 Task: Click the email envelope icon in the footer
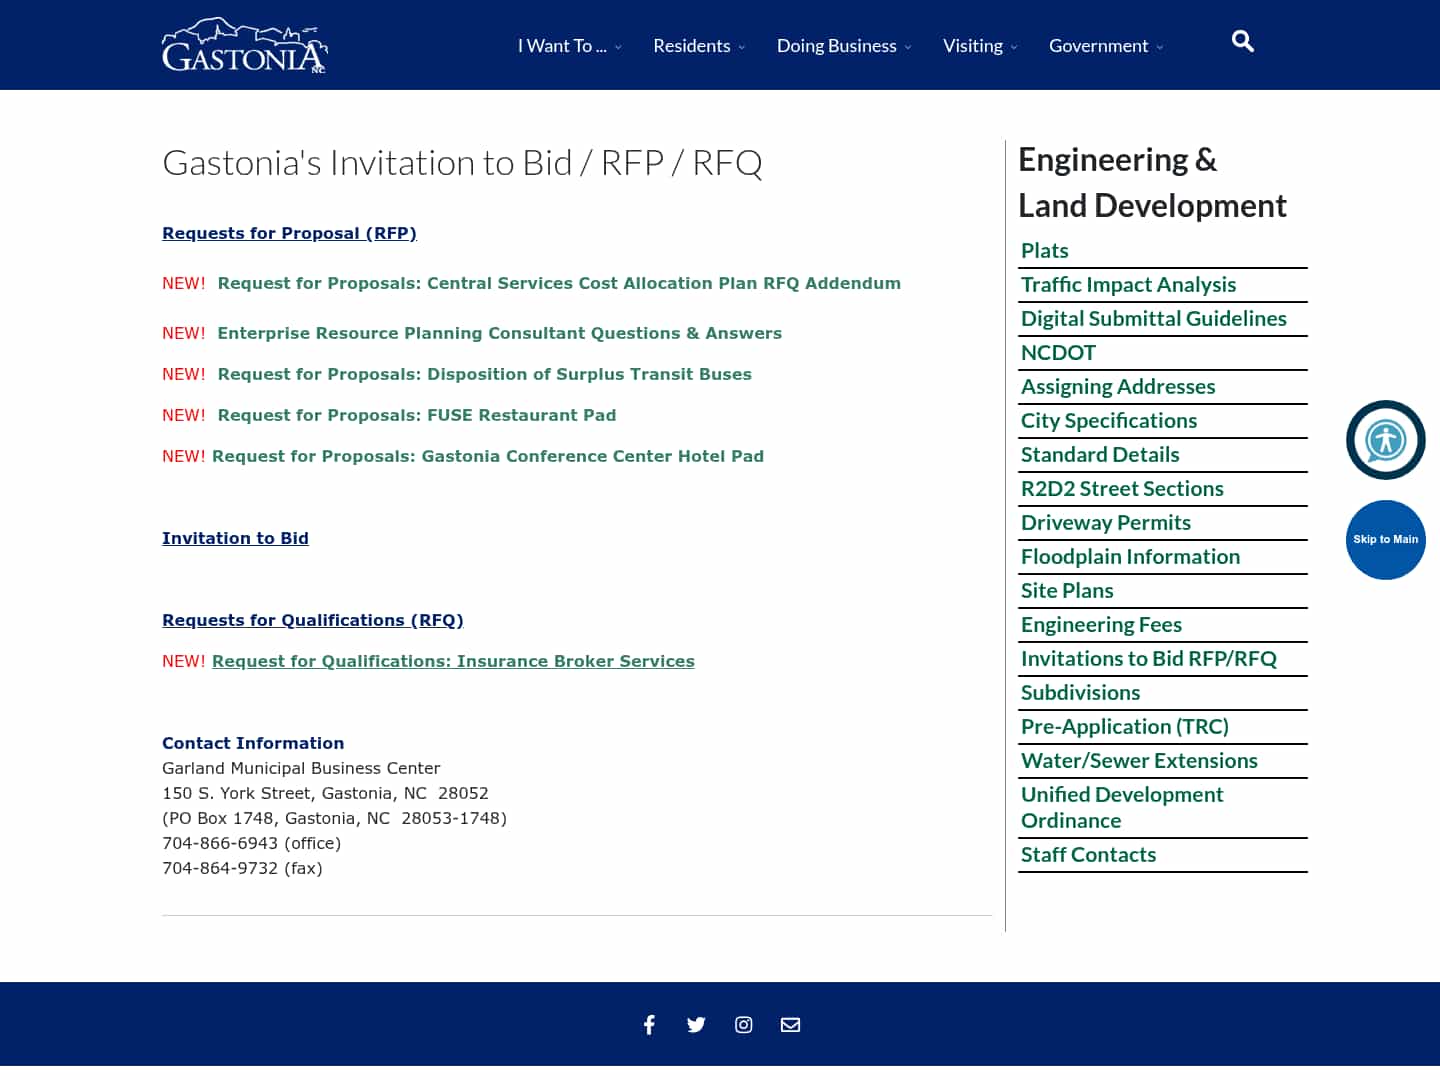tap(790, 1024)
